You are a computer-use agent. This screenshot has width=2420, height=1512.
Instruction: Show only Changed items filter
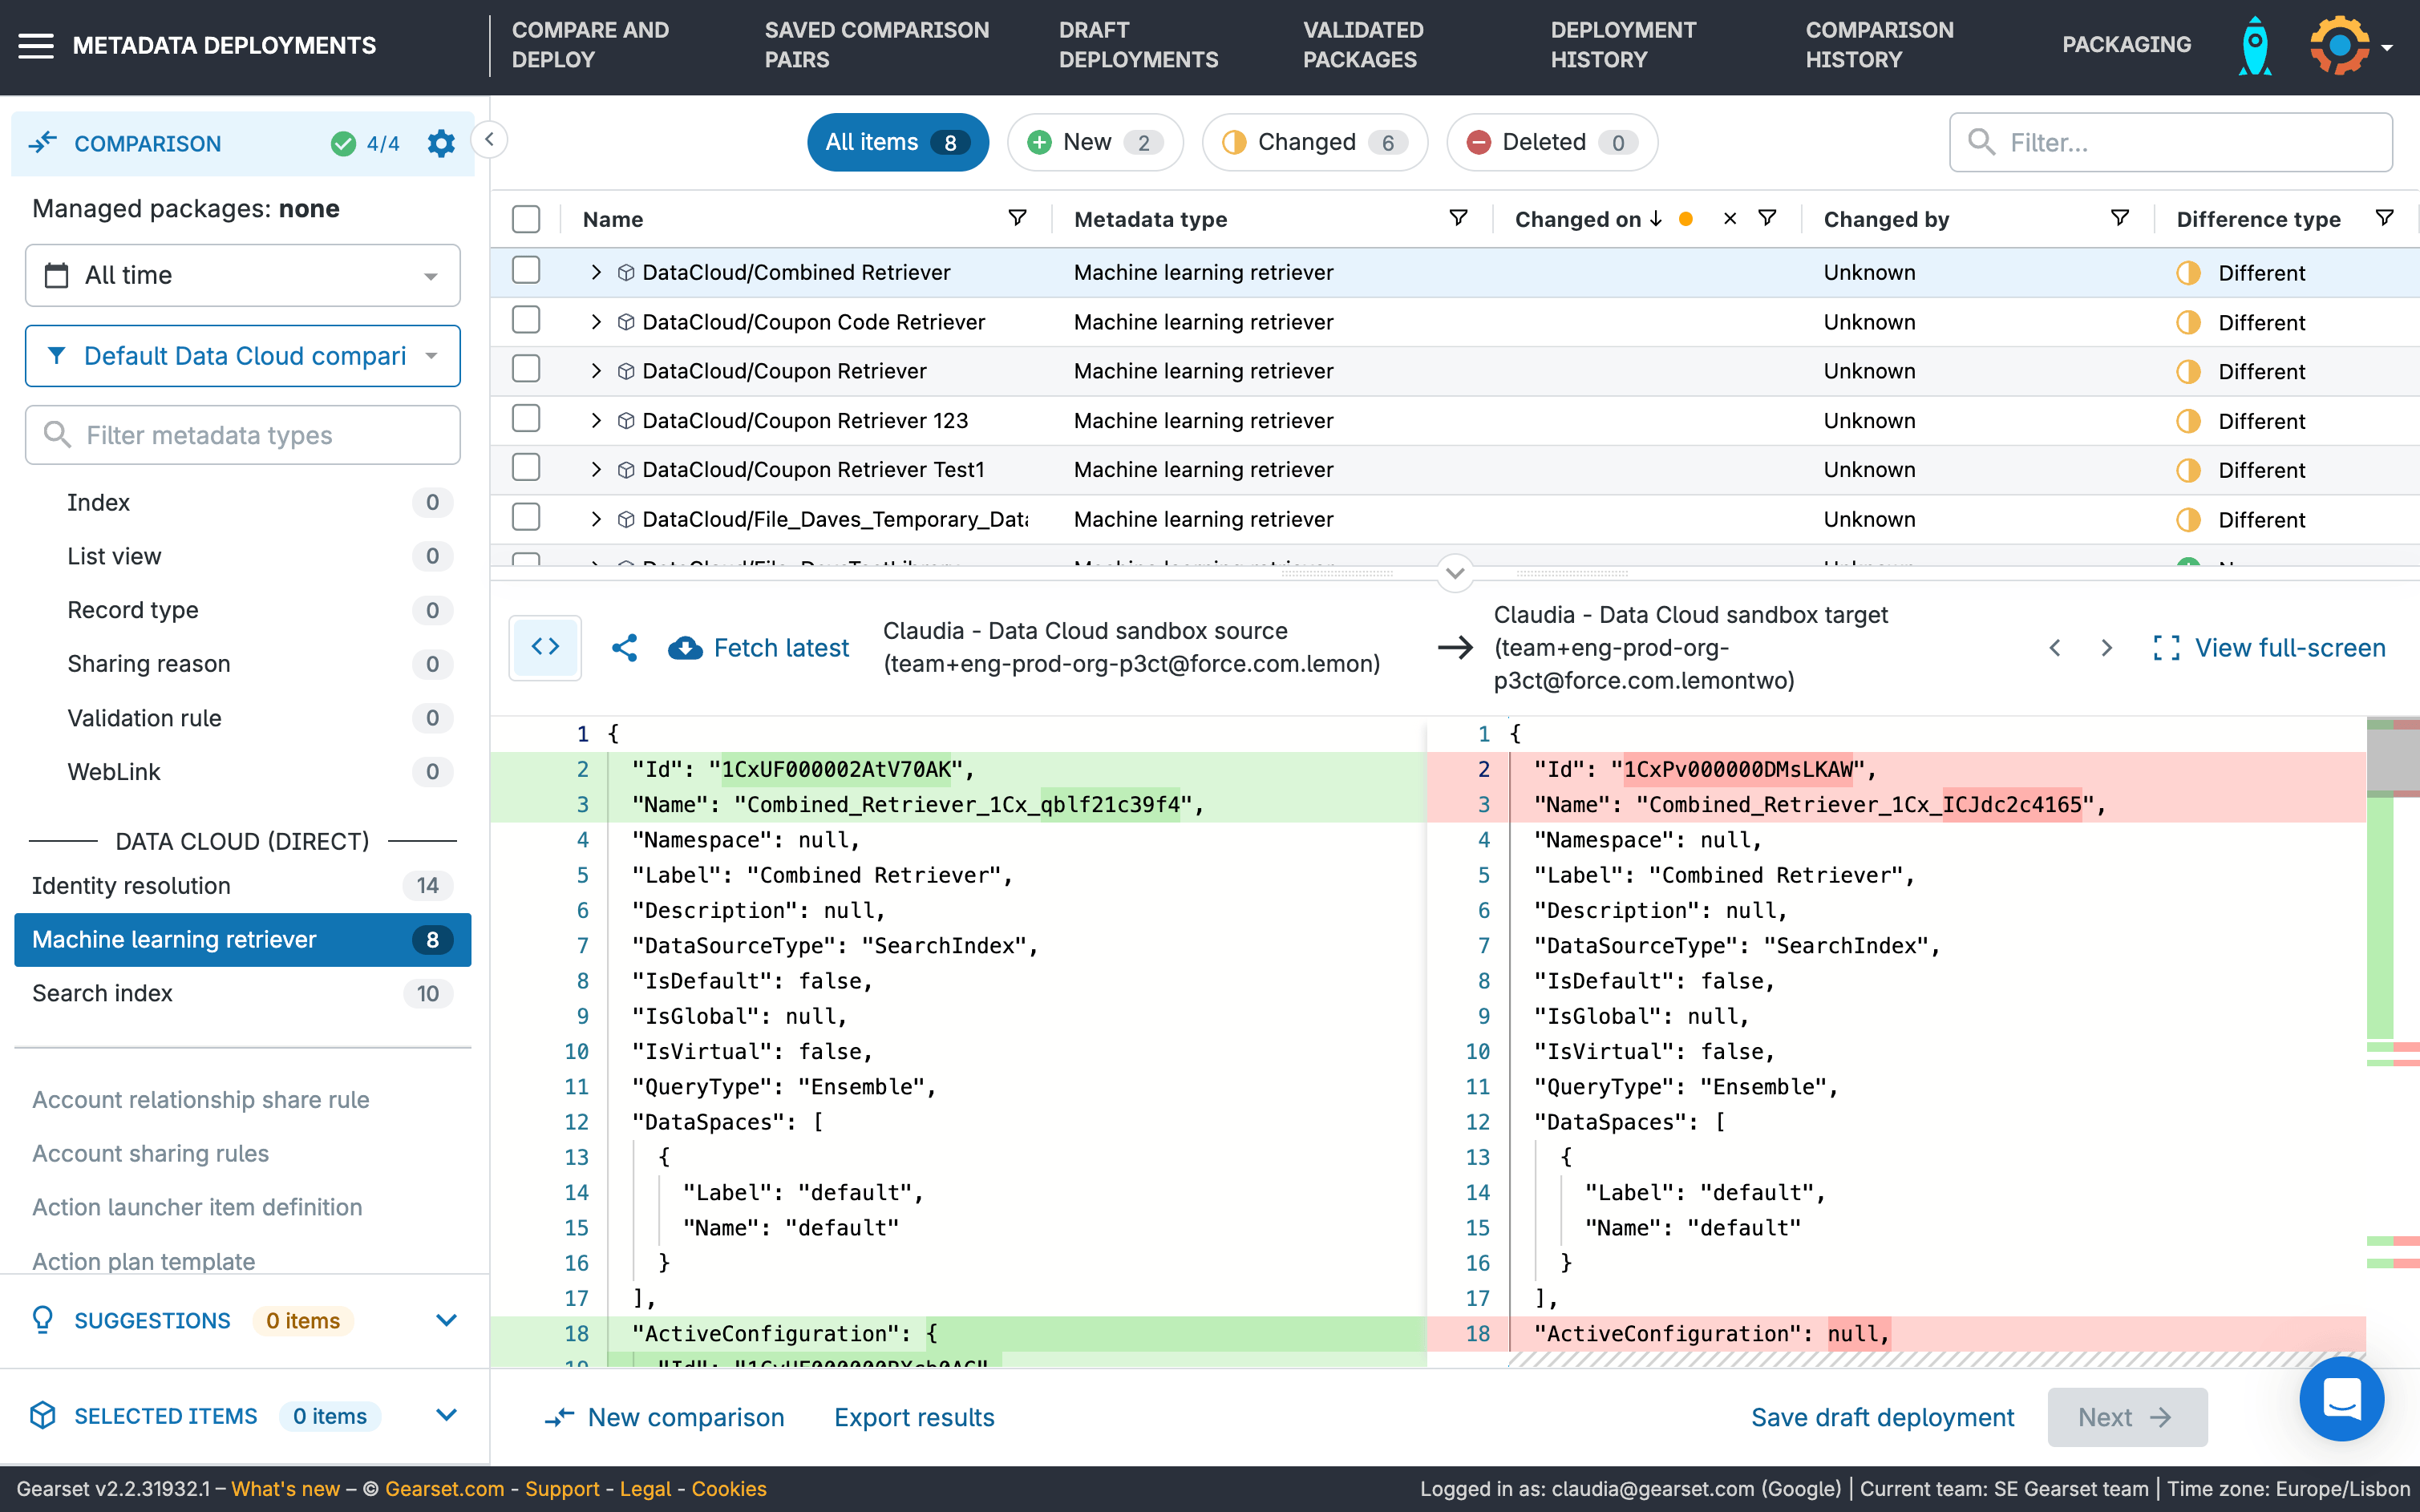pyautogui.click(x=1314, y=142)
